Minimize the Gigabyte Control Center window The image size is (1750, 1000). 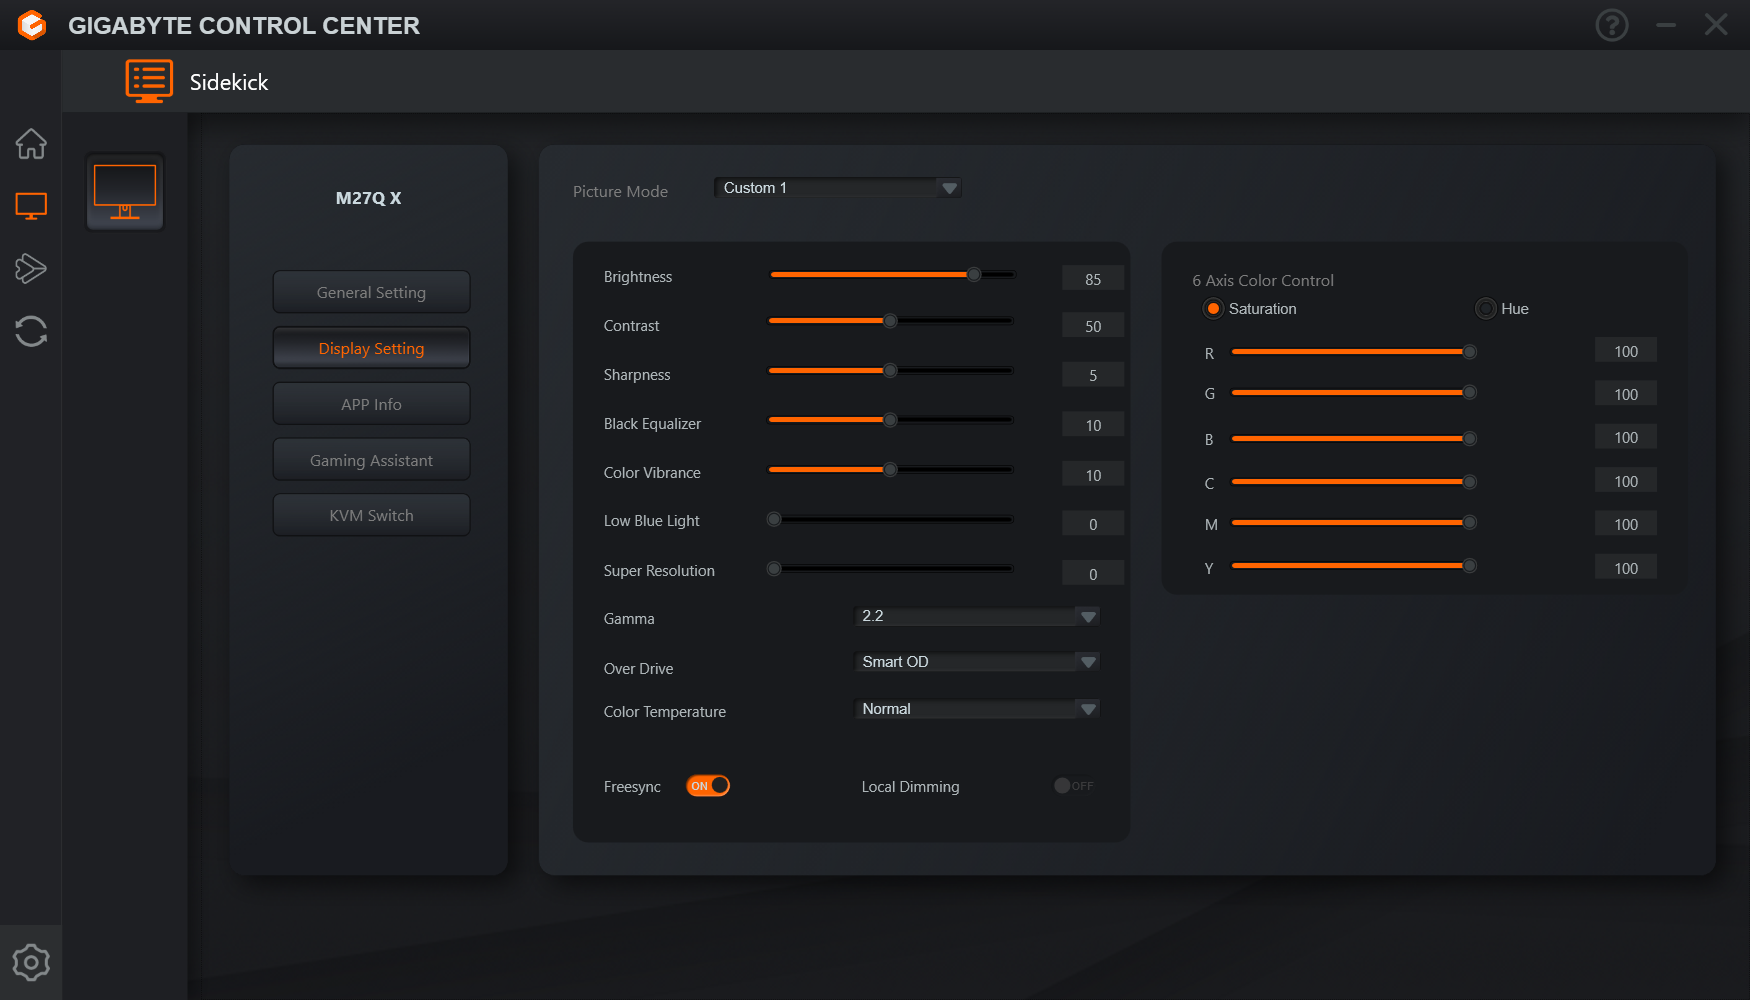(x=1666, y=25)
